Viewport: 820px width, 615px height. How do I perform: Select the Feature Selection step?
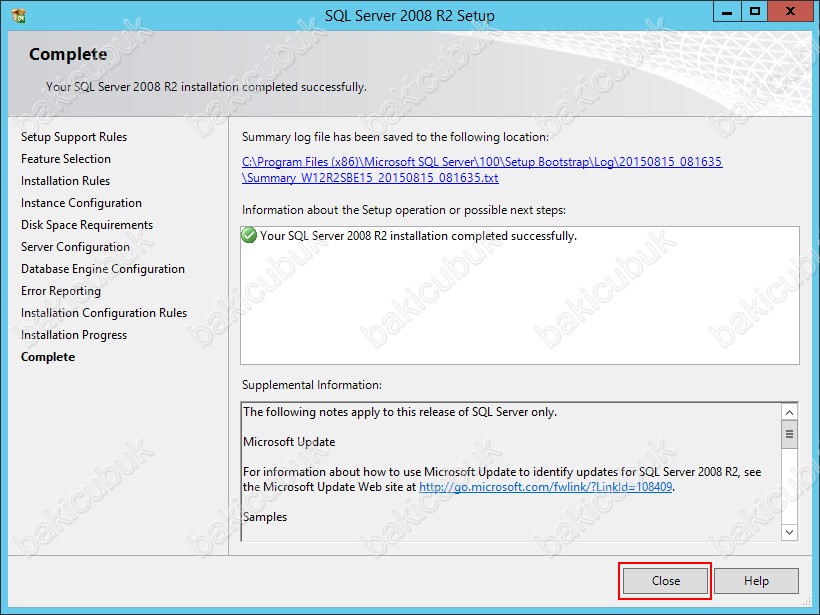point(66,159)
